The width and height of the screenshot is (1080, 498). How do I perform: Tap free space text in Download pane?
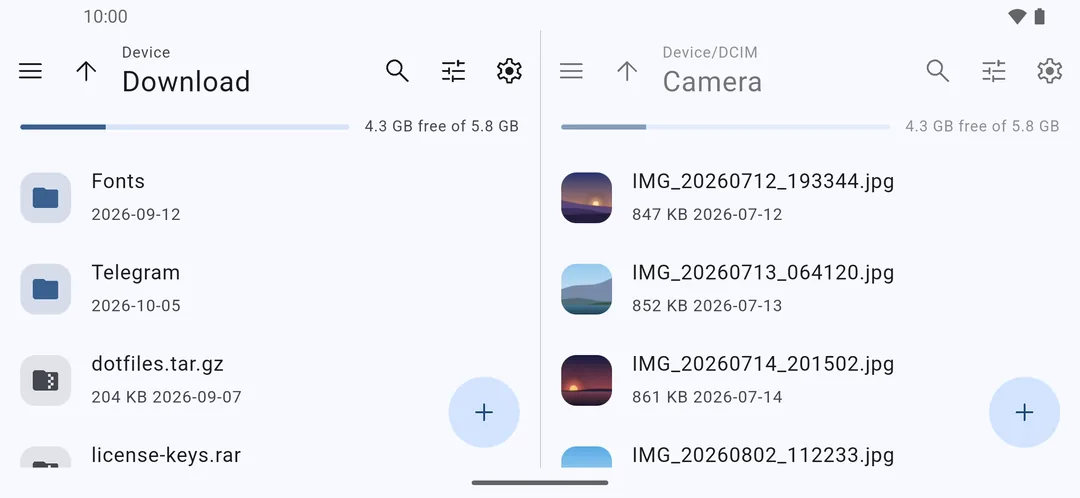442,126
